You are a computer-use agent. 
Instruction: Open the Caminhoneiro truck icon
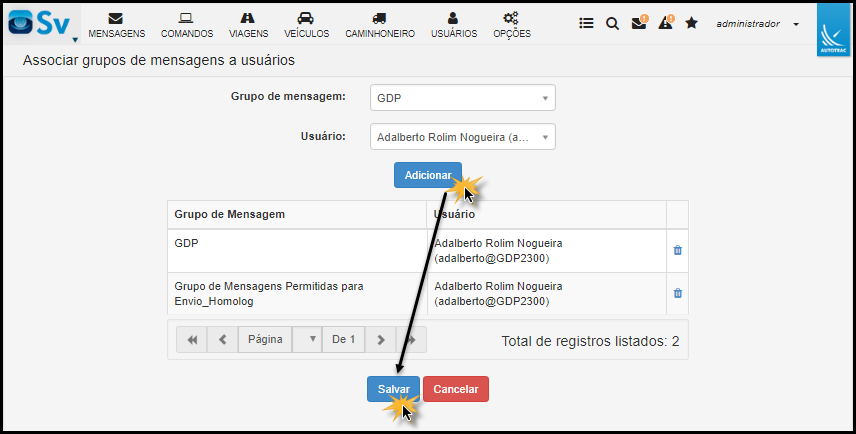[x=378, y=18]
